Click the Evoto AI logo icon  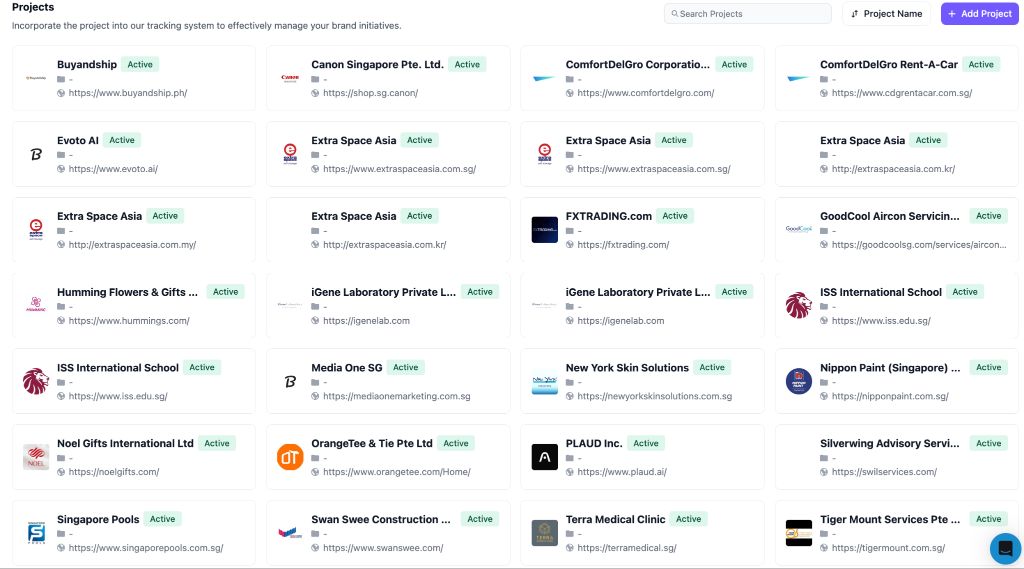[x=36, y=154]
